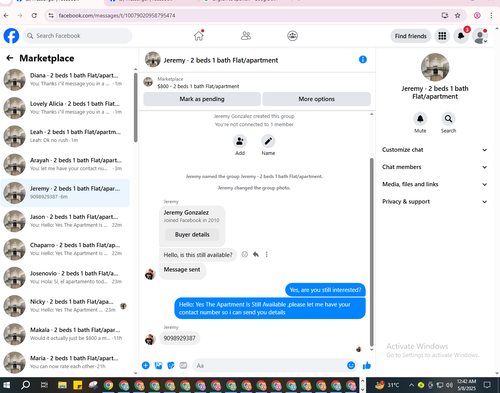Expand Customize chat section
Screen dimensions: 500x393
click(x=435, y=150)
